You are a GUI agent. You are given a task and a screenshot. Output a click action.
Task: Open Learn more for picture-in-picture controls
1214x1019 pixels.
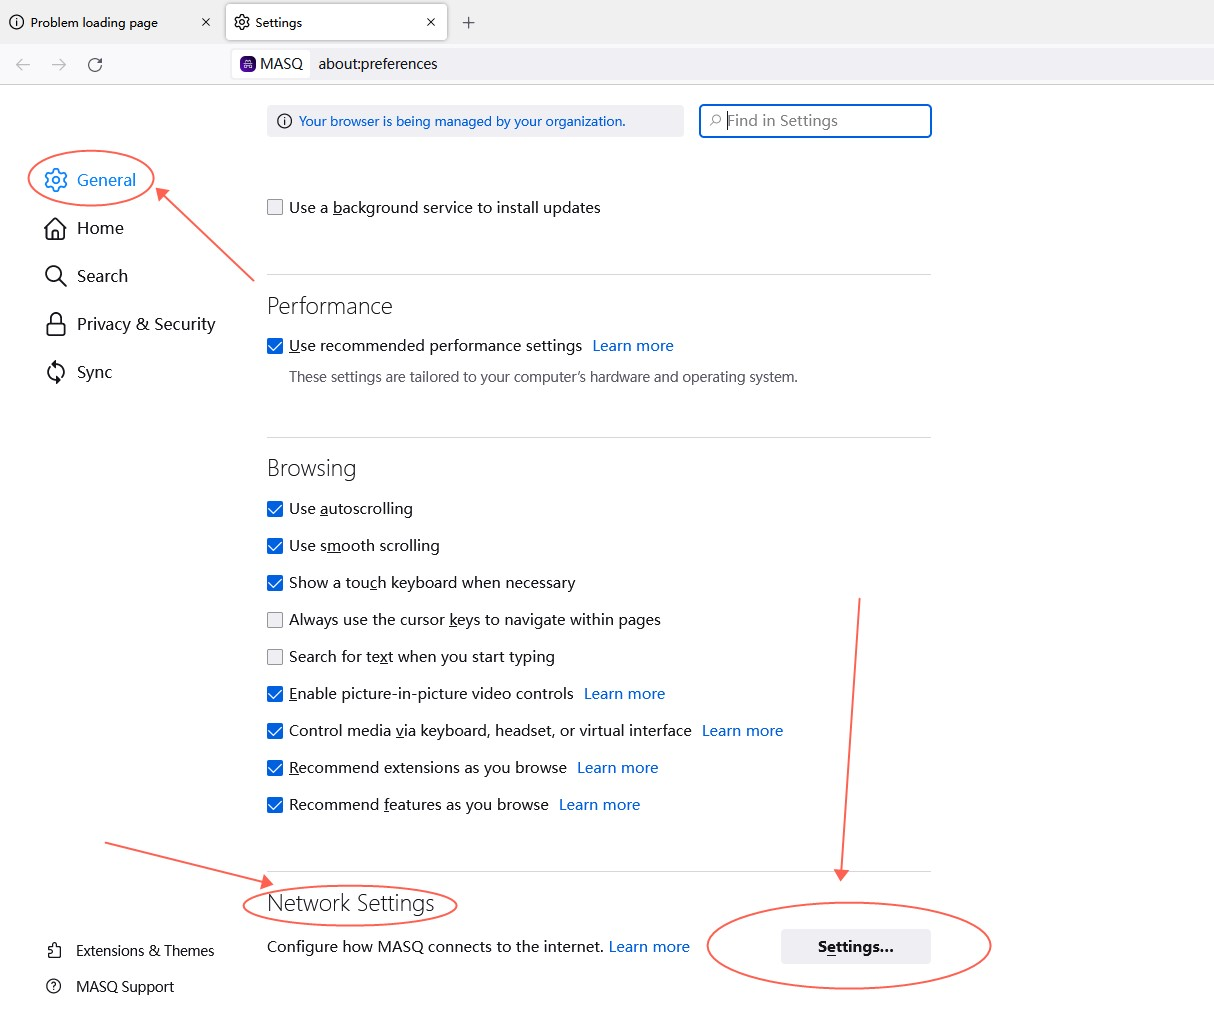tap(624, 694)
